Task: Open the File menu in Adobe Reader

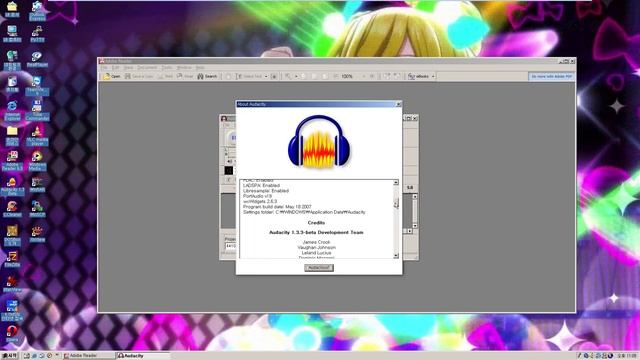Action: pyautogui.click(x=104, y=67)
